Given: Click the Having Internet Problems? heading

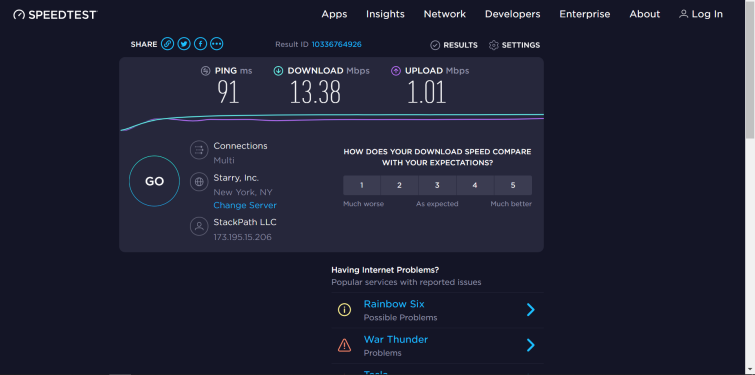Looking at the screenshot, I should coord(385,270).
